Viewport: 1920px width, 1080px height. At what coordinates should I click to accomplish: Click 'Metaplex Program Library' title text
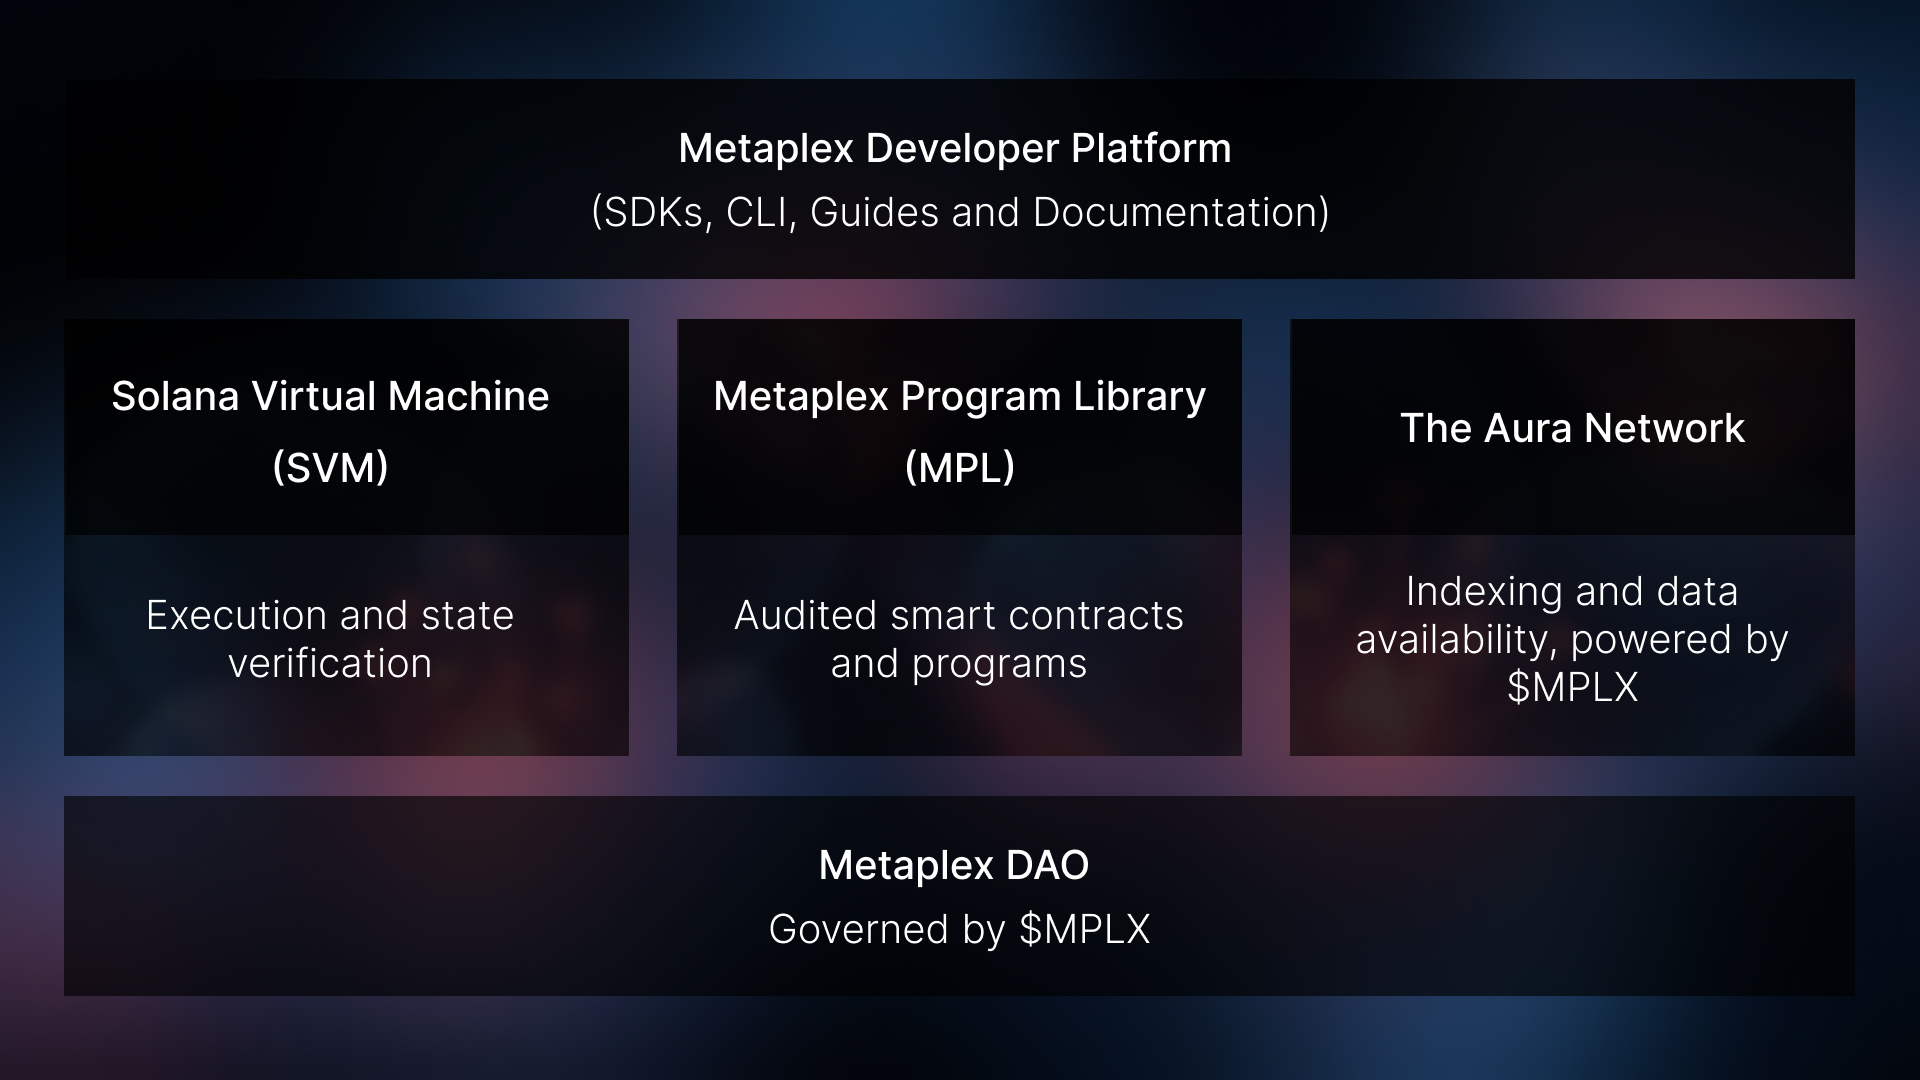click(x=958, y=396)
